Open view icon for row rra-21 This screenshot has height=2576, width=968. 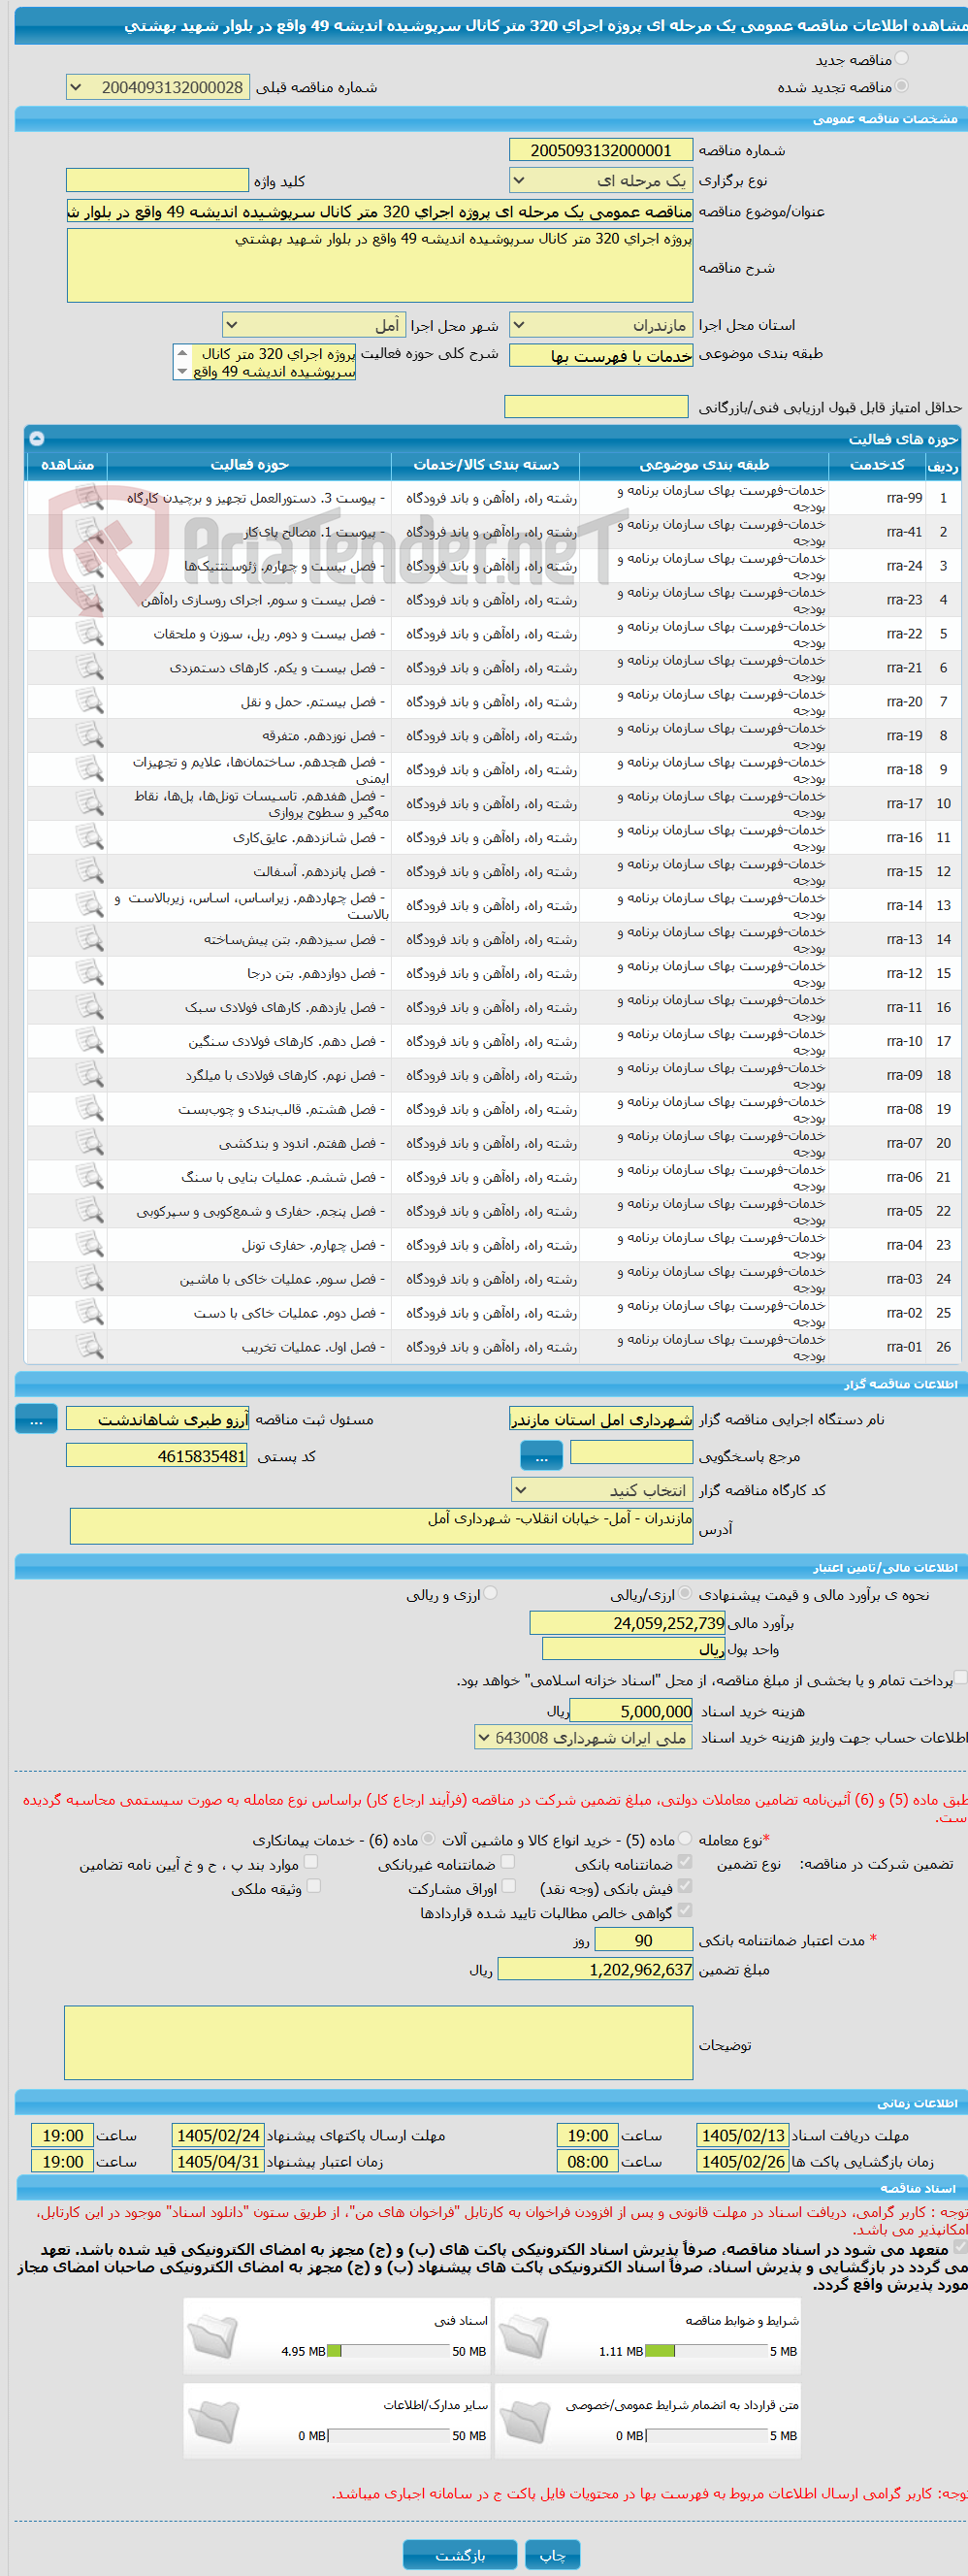tap(90, 667)
